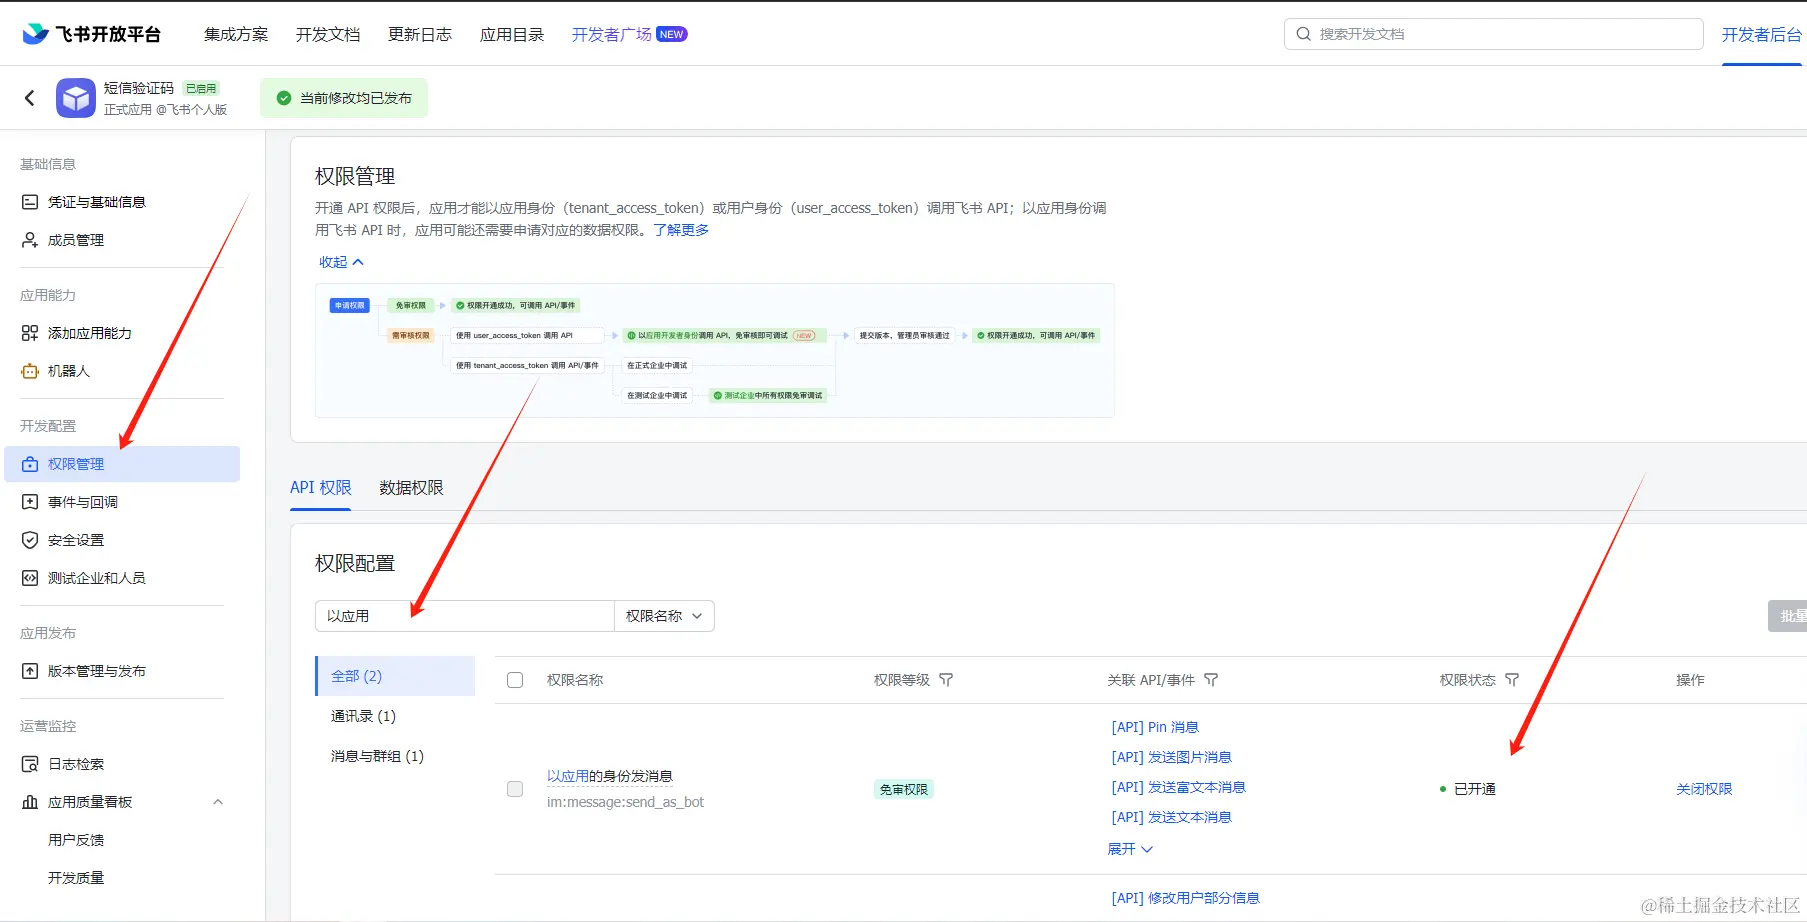This screenshot has height=922, width=1807.
Task: Check the 以应用的身份发消息 row checkbox
Action: click(515, 789)
